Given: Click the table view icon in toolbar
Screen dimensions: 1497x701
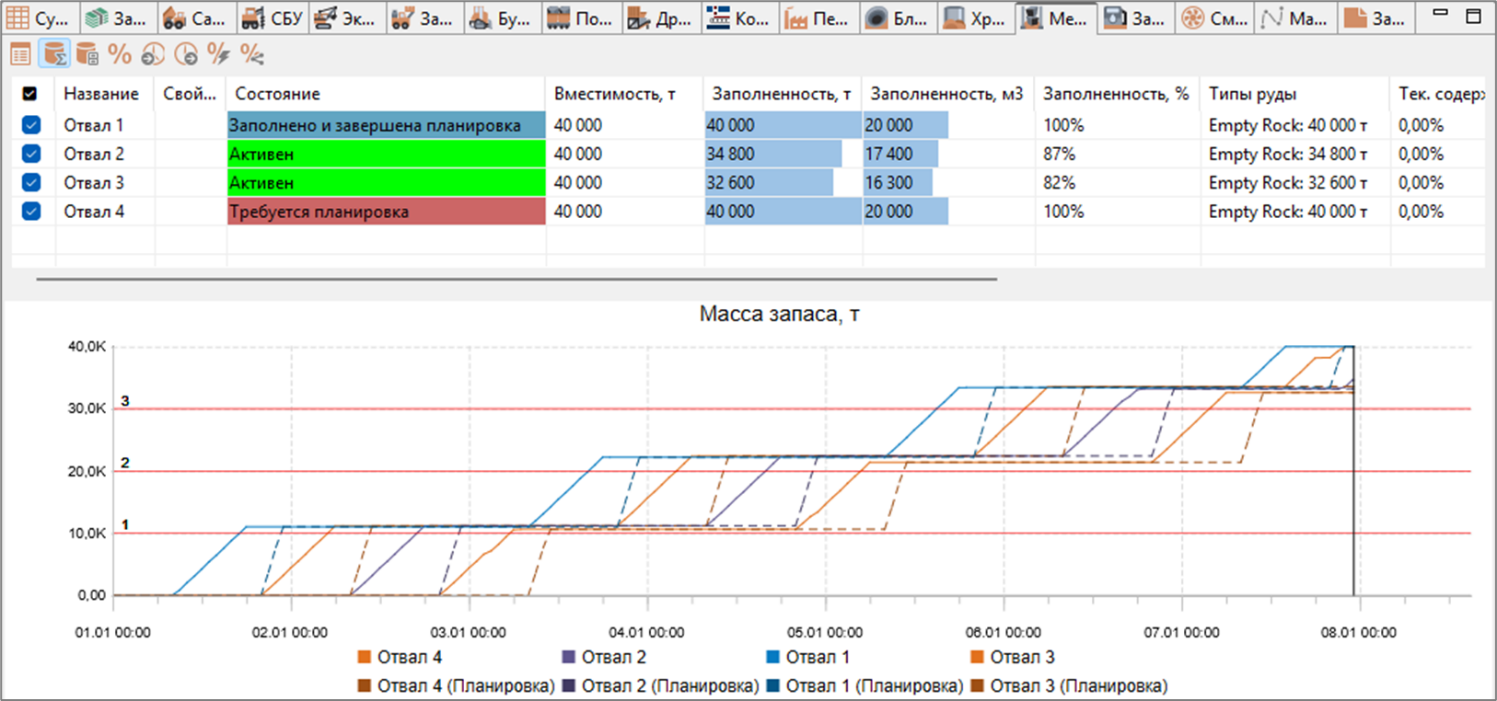Looking at the screenshot, I should [20, 54].
